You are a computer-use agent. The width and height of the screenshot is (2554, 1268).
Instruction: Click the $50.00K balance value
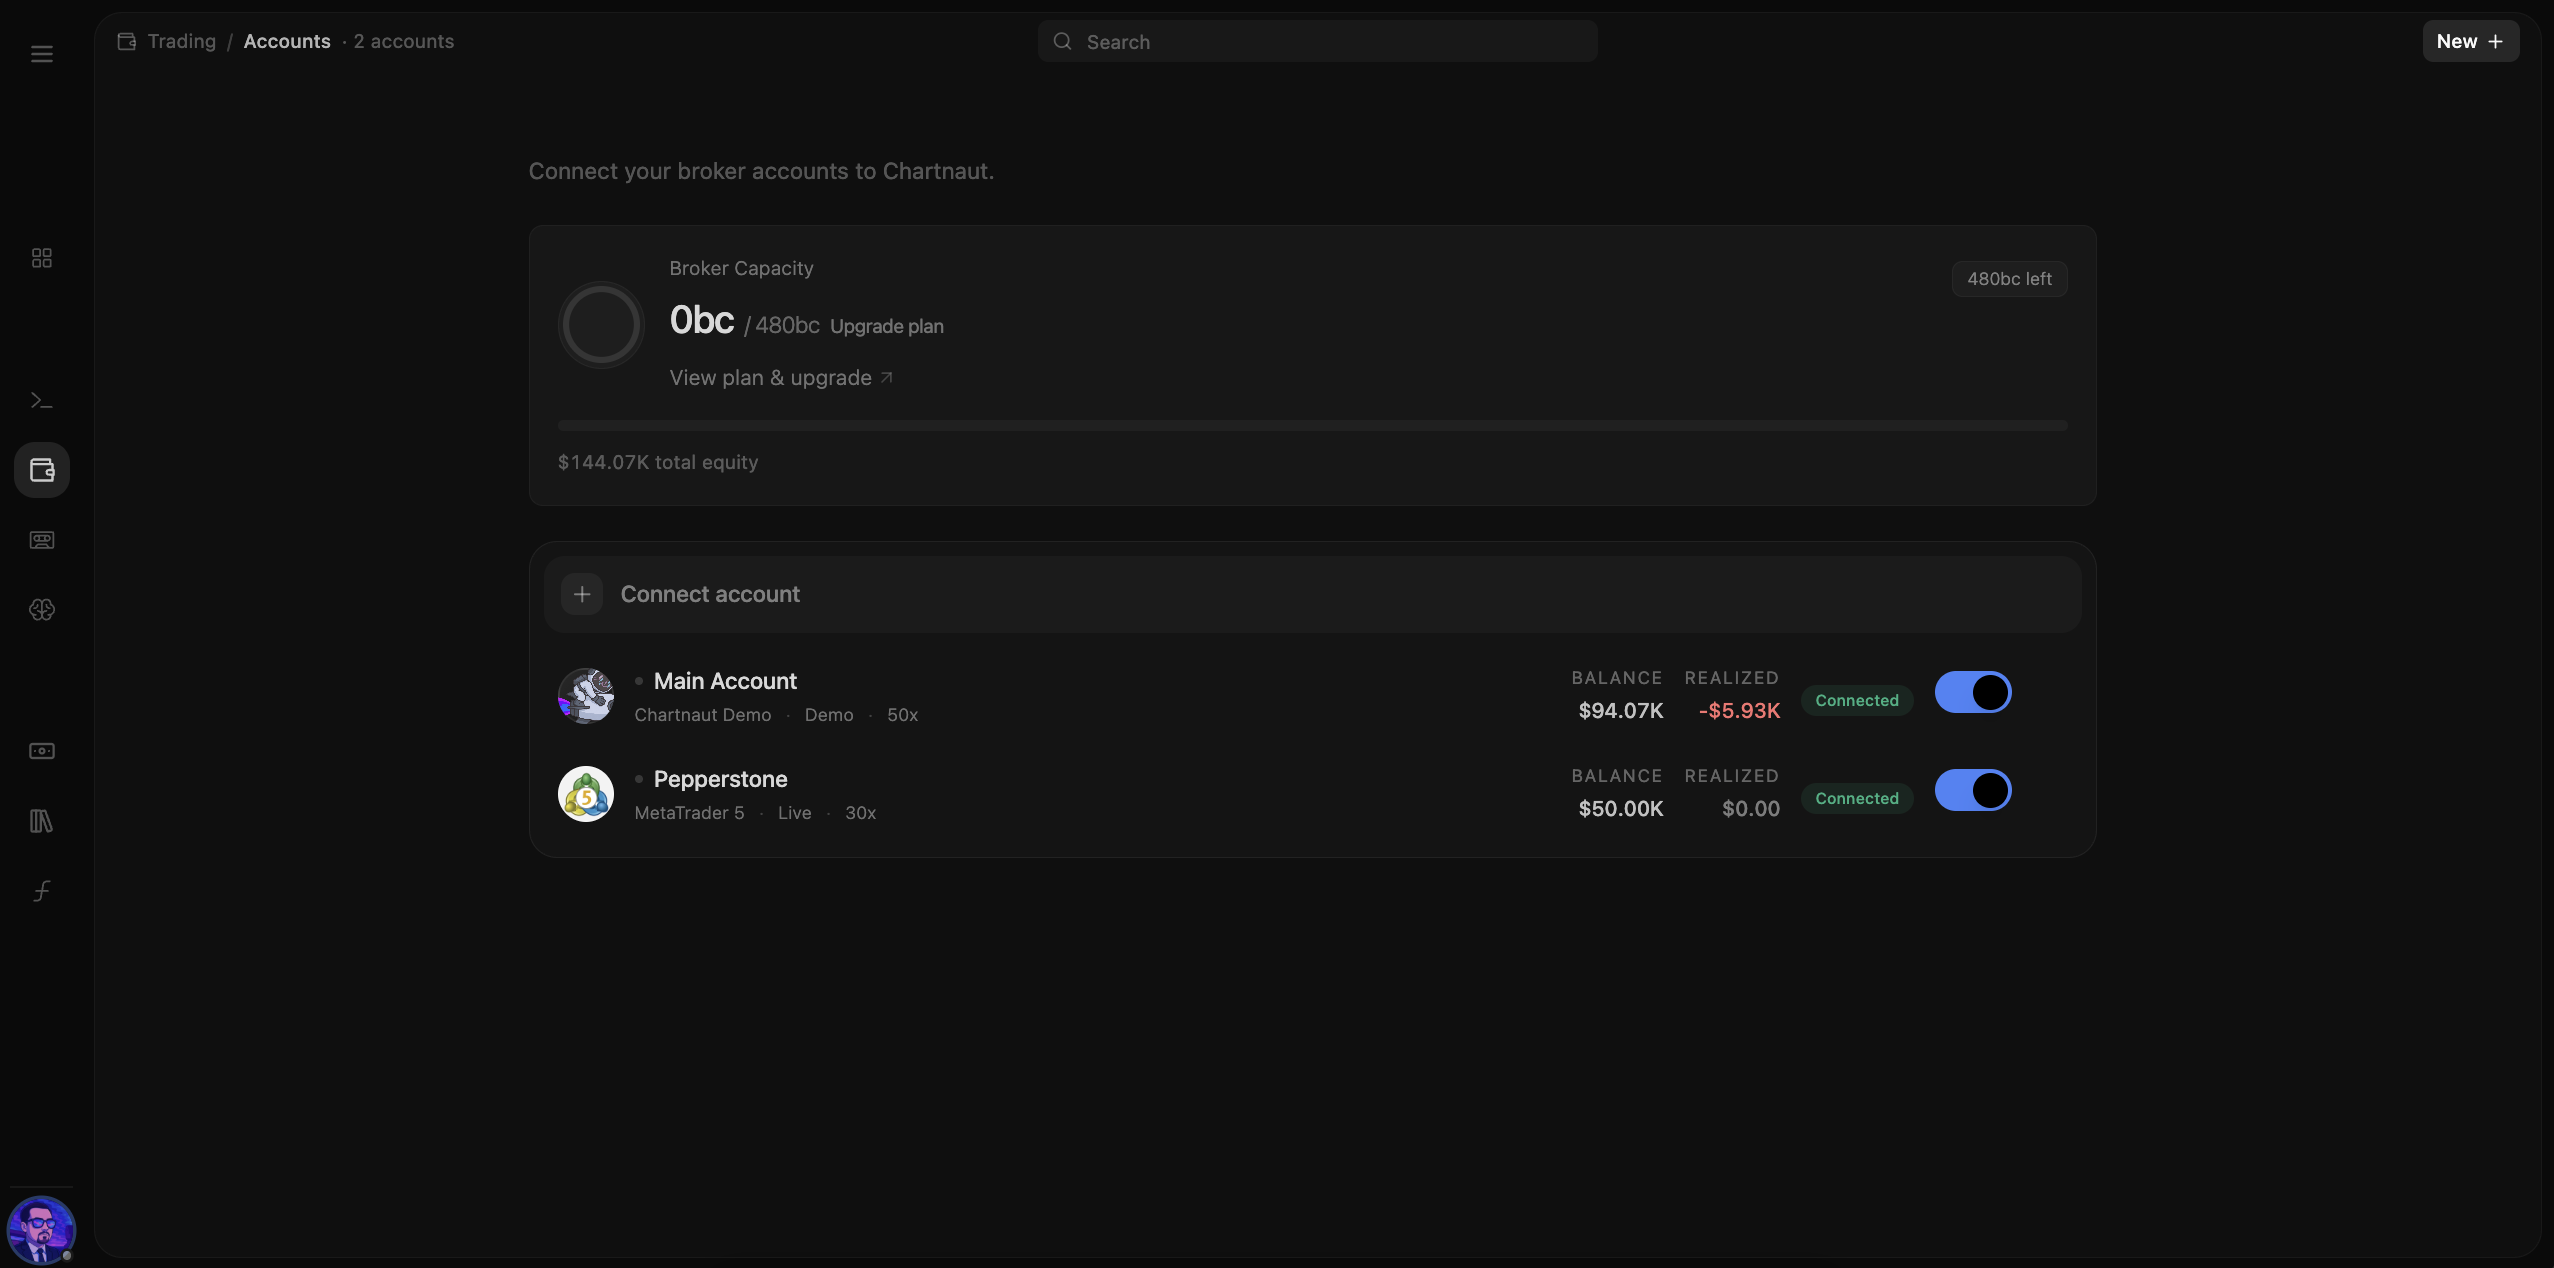point(1620,809)
